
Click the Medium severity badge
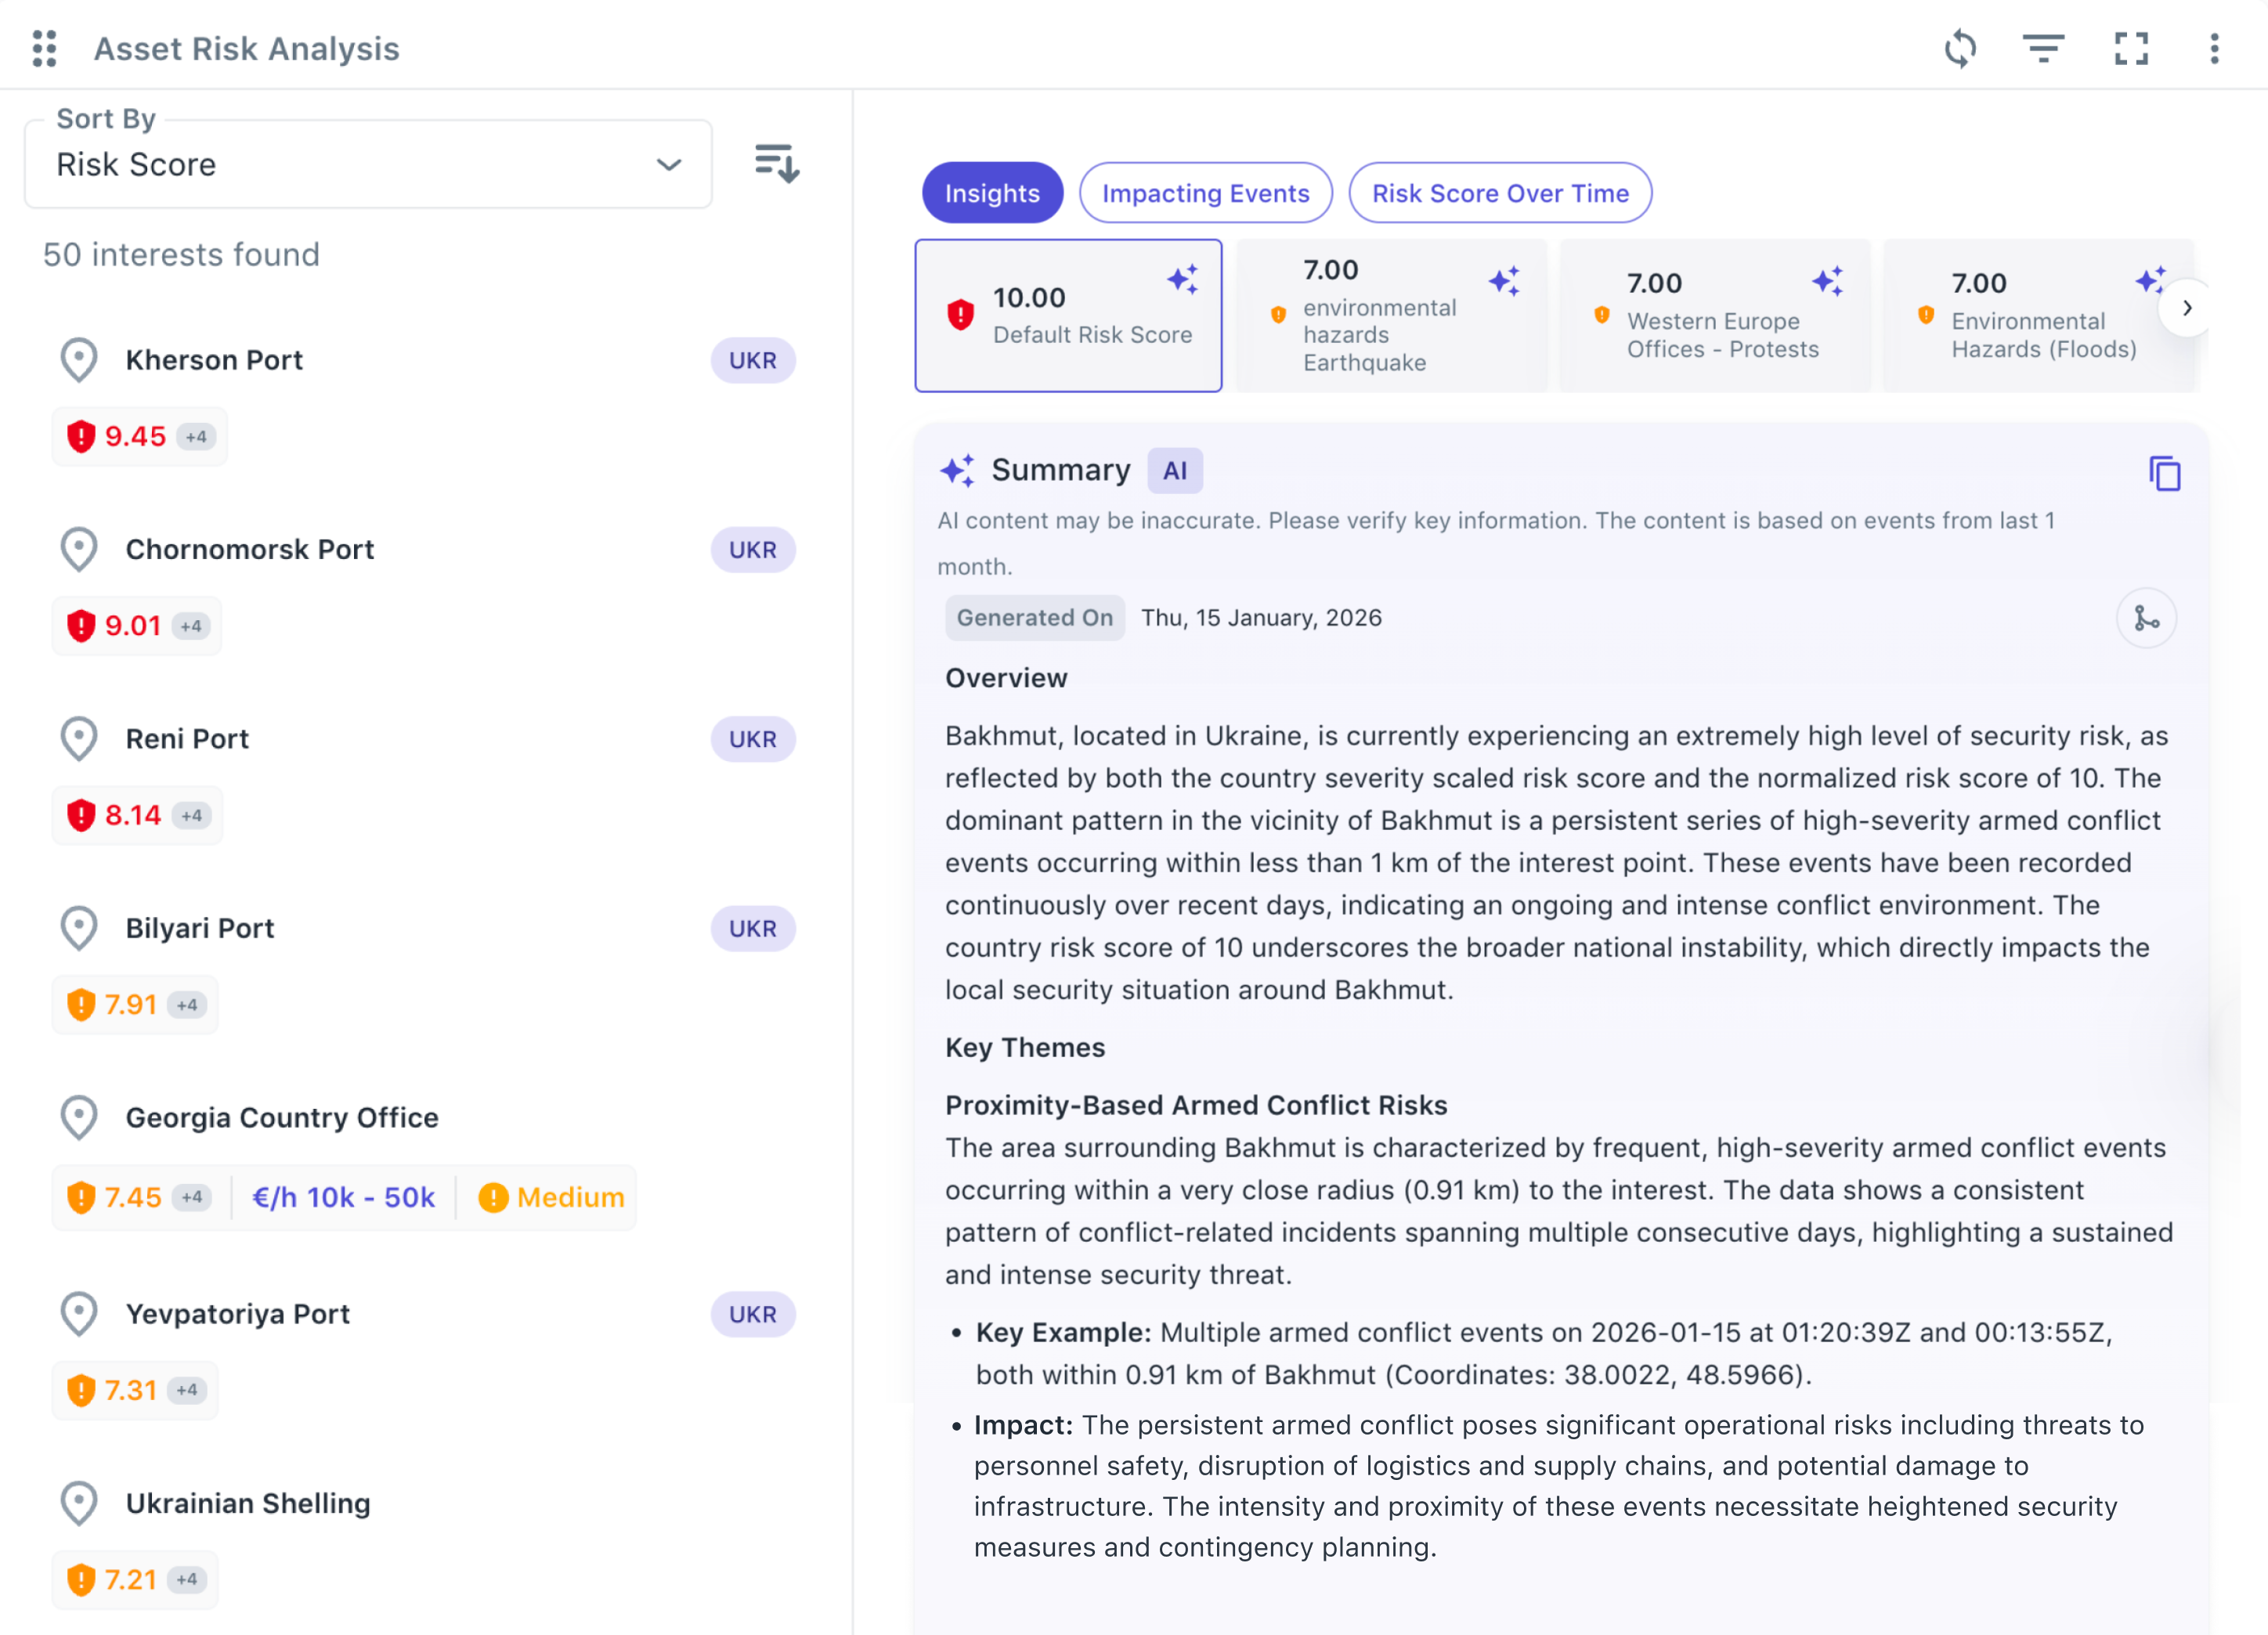point(551,1197)
